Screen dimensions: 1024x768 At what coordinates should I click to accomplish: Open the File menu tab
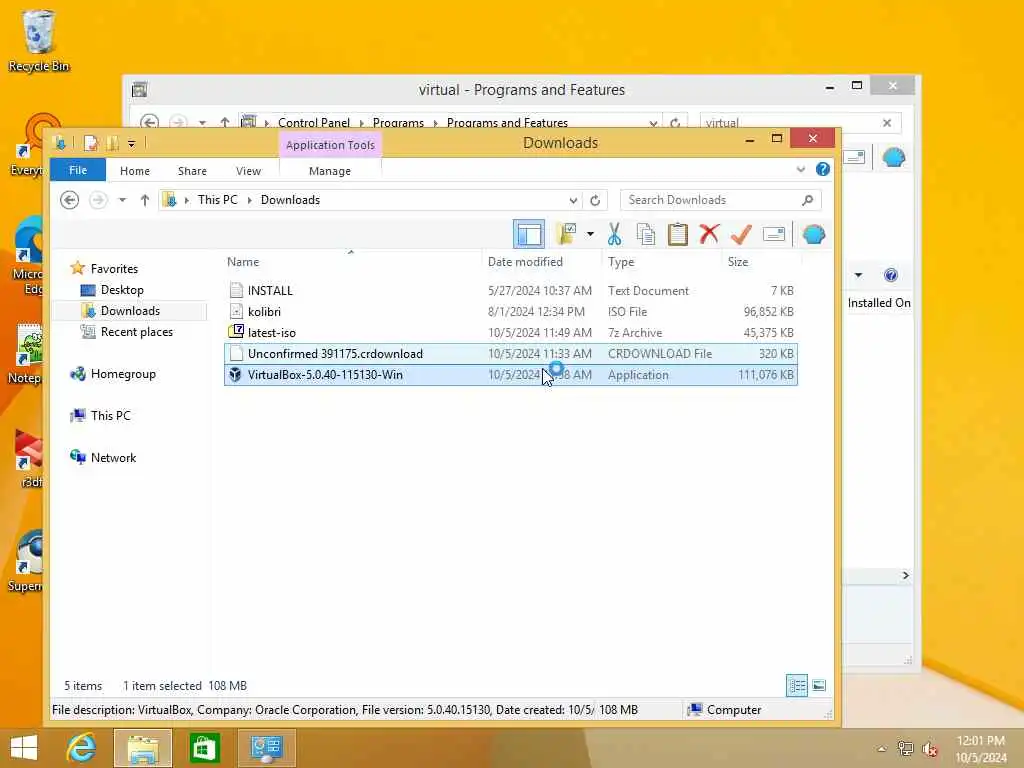click(78, 170)
